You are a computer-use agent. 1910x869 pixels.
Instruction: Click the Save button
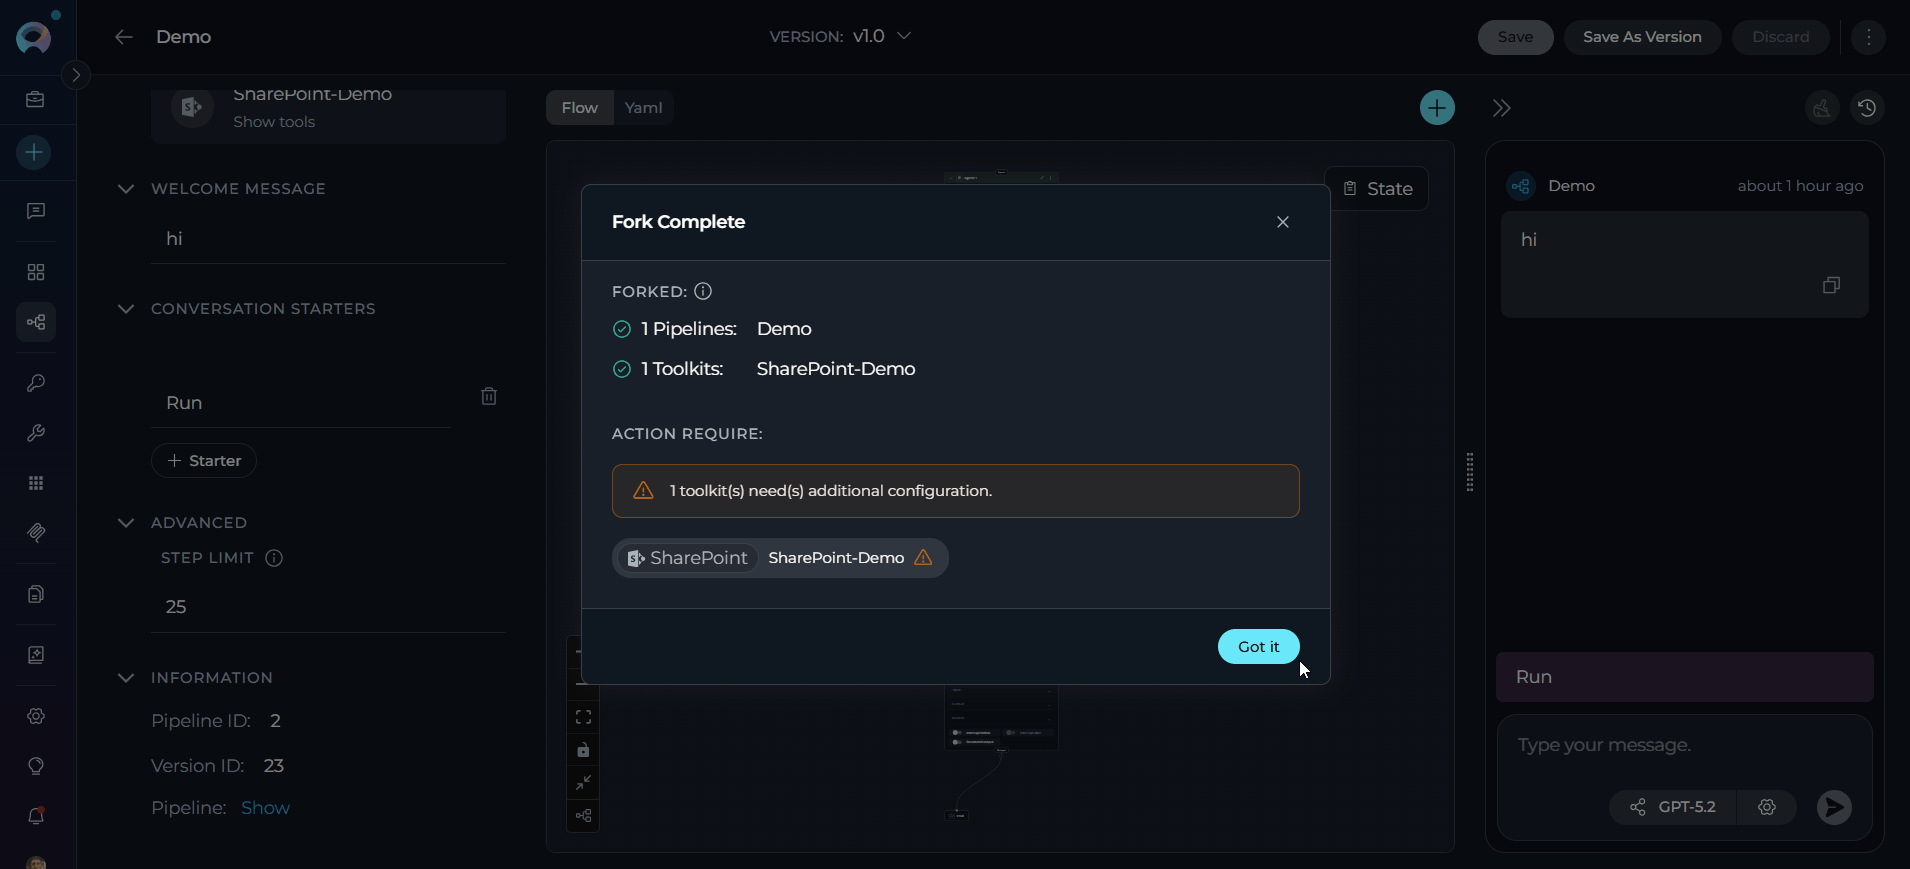(1515, 37)
